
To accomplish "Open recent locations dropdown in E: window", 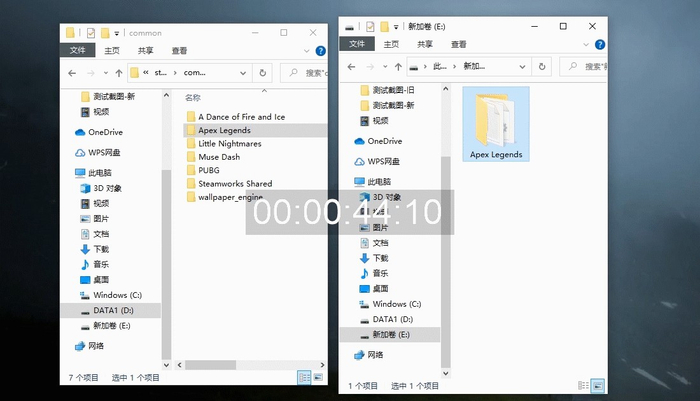I will 385,67.
